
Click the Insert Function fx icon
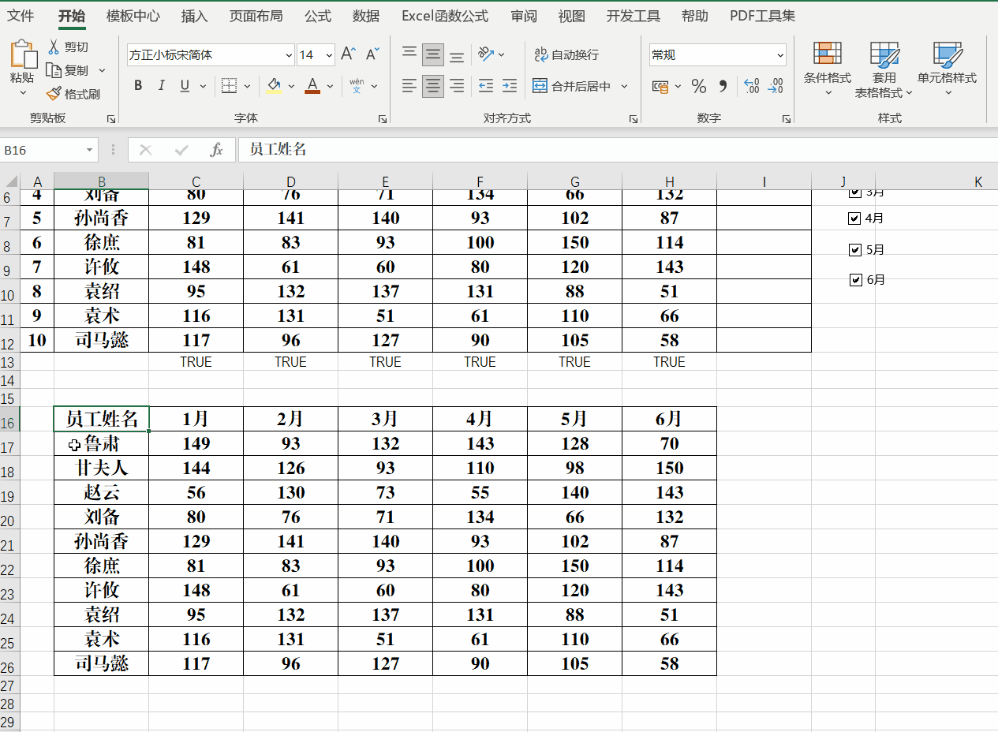pyautogui.click(x=216, y=150)
